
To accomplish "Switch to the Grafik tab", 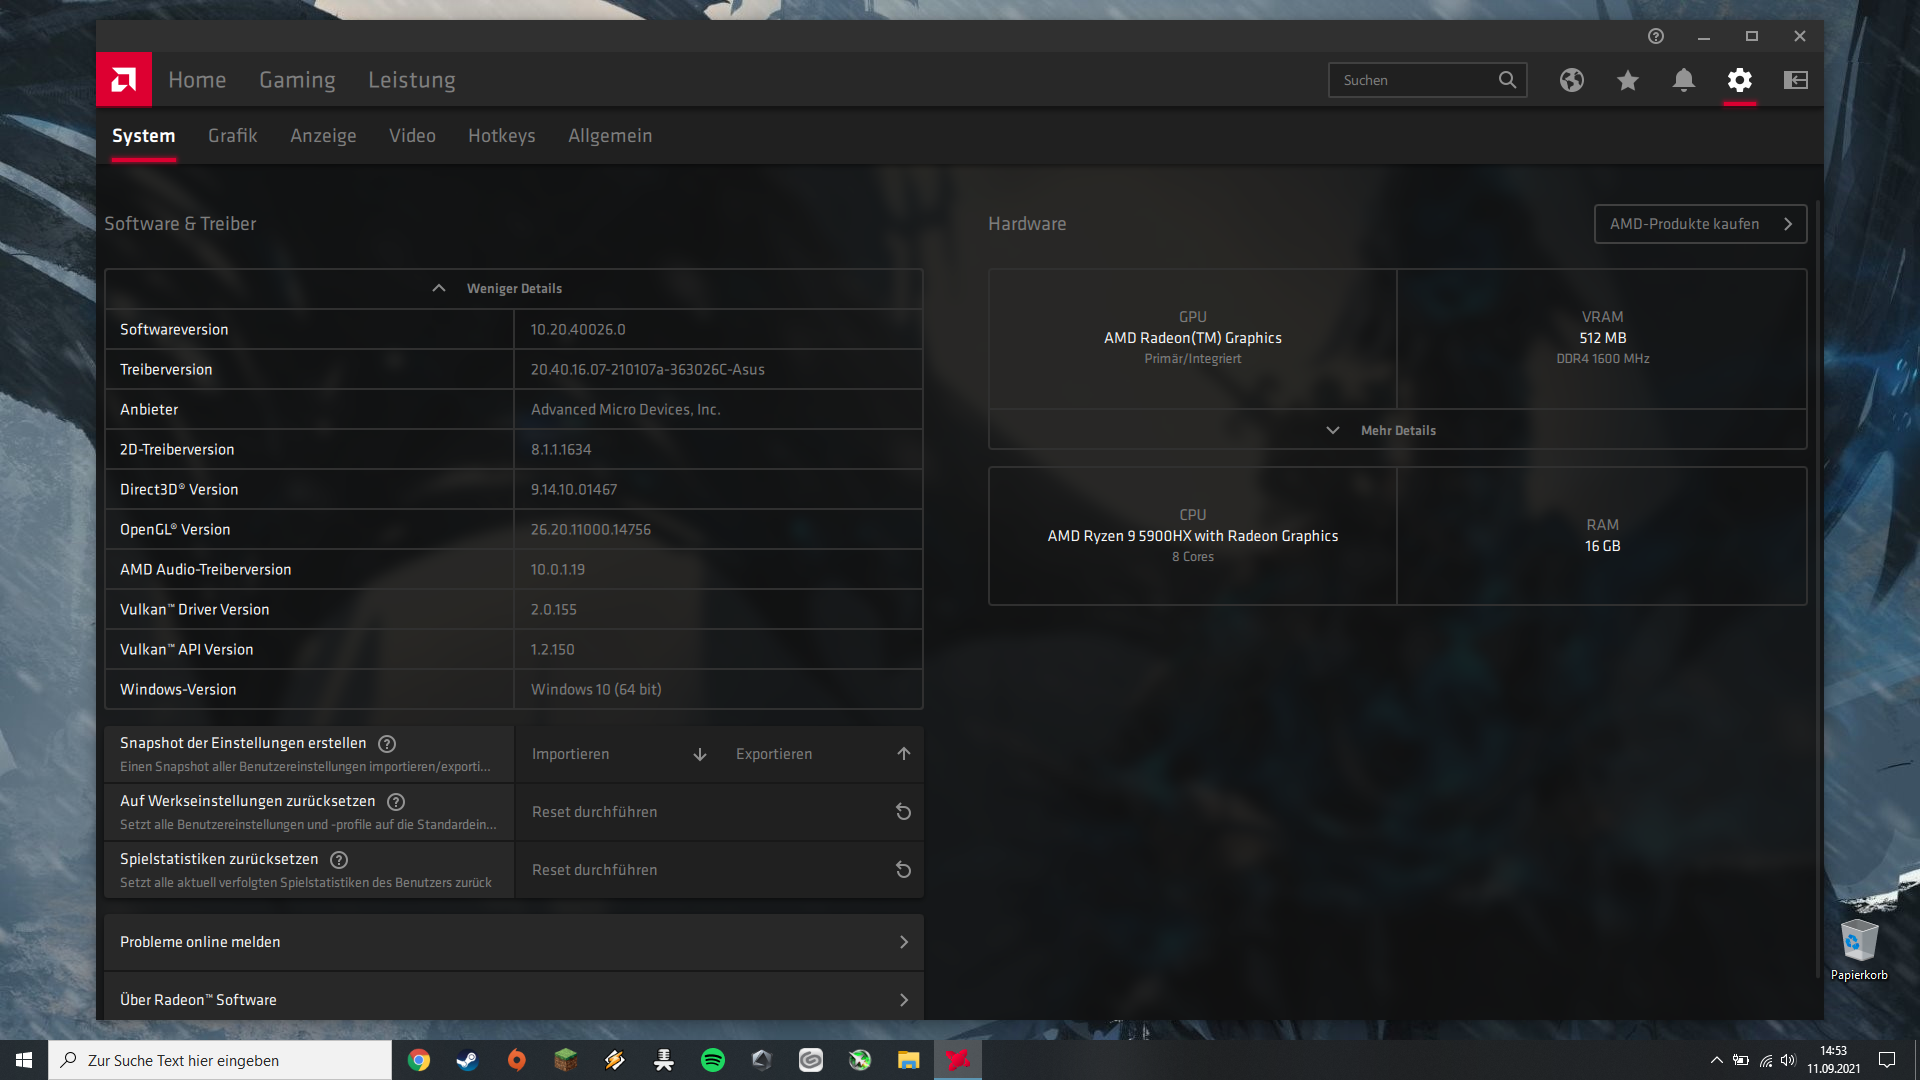I will [x=232, y=136].
